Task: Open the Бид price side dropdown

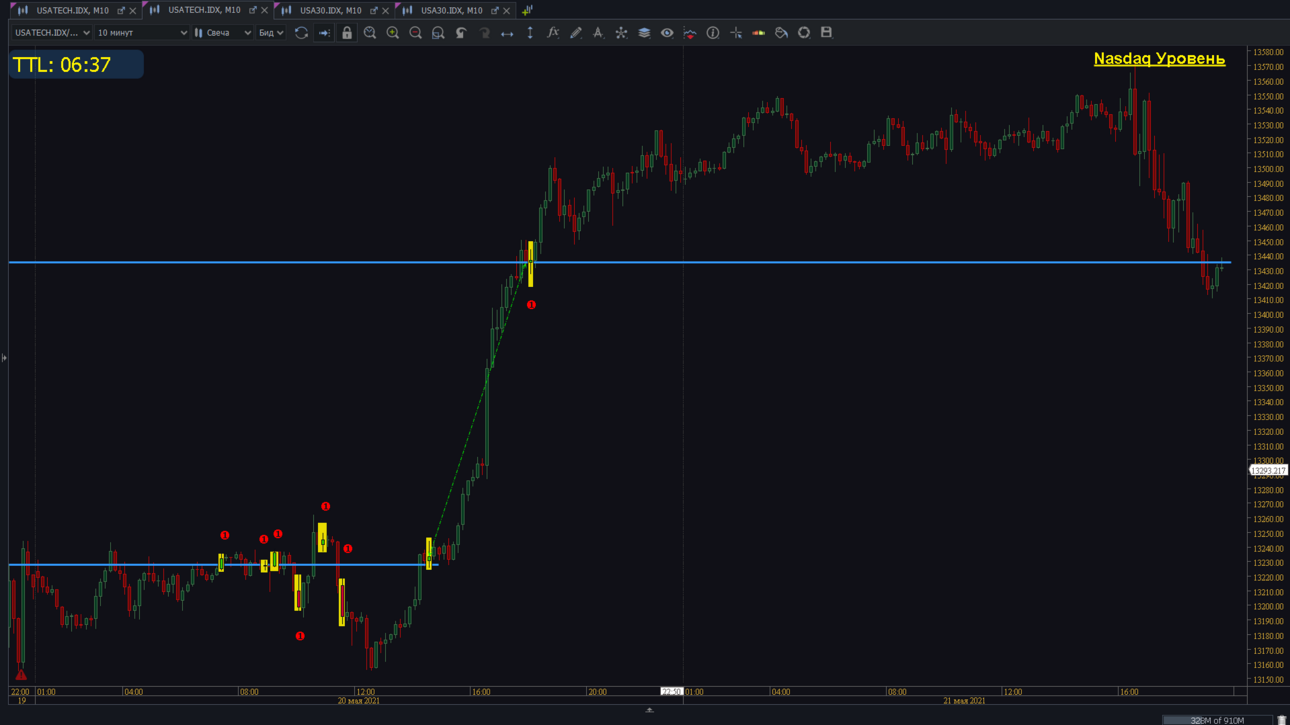Action: click(x=271, y=33)
